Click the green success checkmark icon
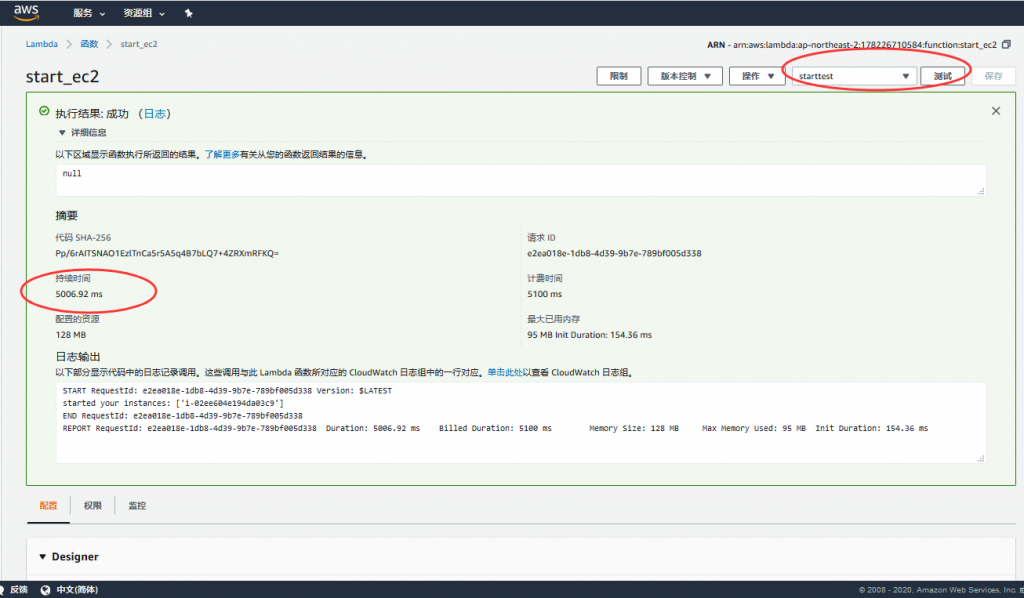This screenshot has width=1024, height=598. pos(43,112)
